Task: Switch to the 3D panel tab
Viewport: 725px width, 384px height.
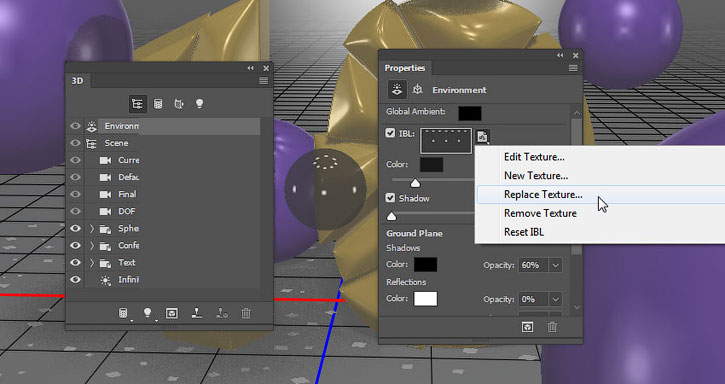Action: pyautogui.click(x=77, y=81)
